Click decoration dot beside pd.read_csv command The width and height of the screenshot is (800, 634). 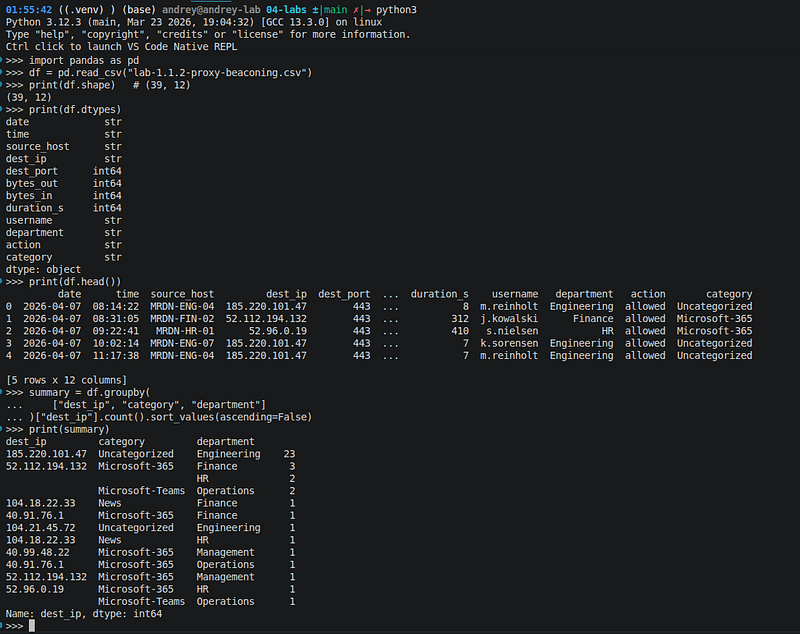point(1,72)
